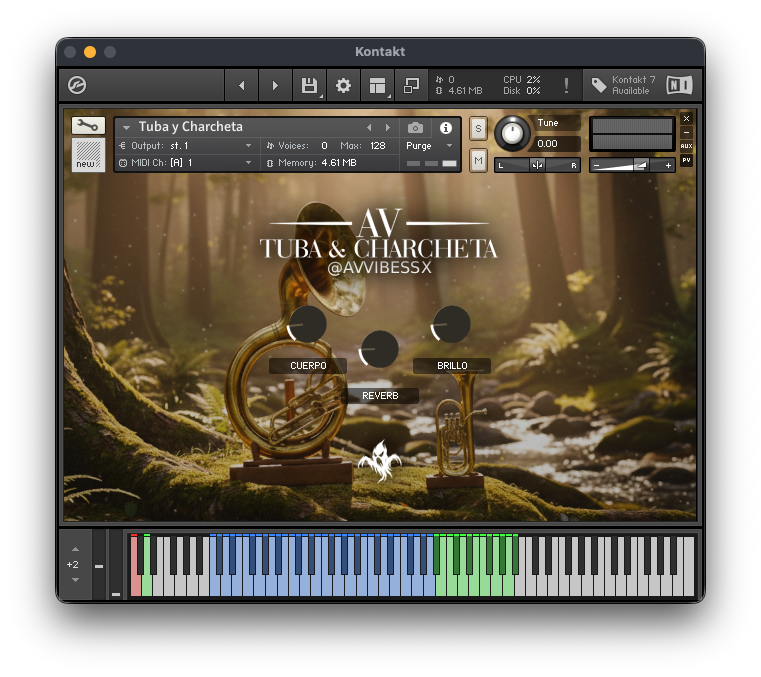Viewport: 761px width, 677px height.
Task: Shift keyboard octave down arrow
Action: (x=75, y=580)
